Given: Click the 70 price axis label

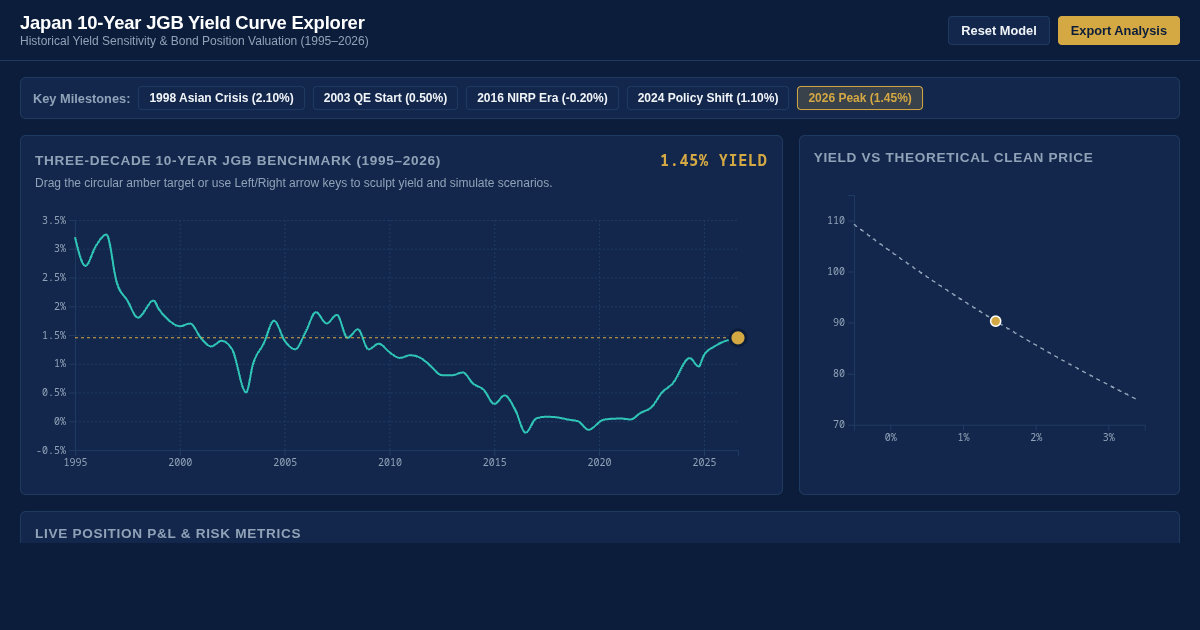Looking at the screenshot, I should 839,424.
